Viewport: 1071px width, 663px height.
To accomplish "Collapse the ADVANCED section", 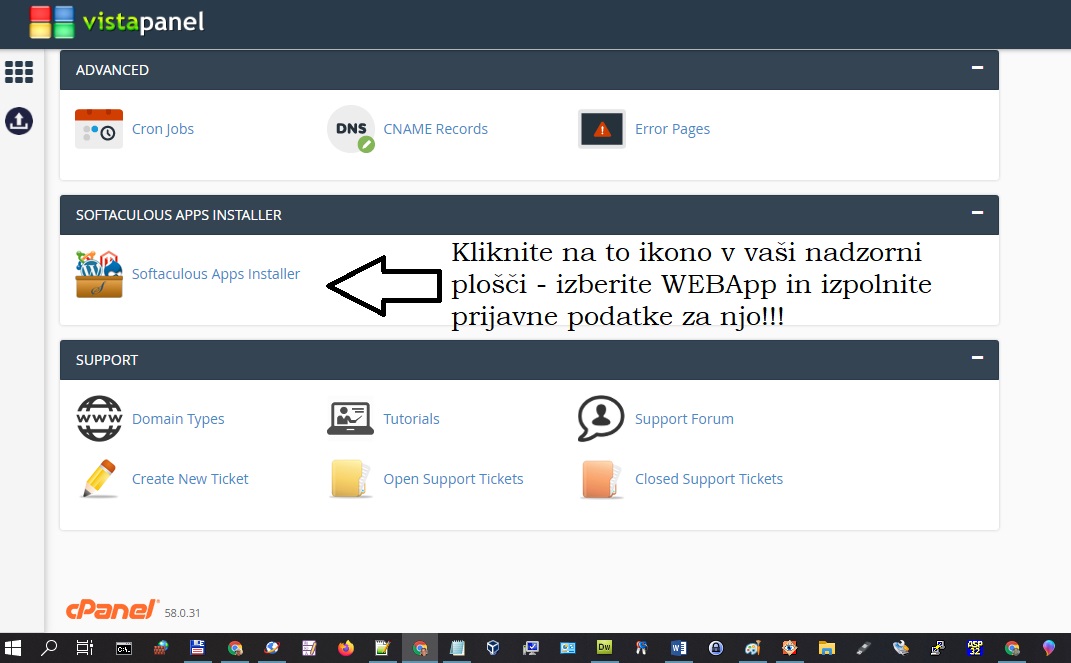I will 977,68.
